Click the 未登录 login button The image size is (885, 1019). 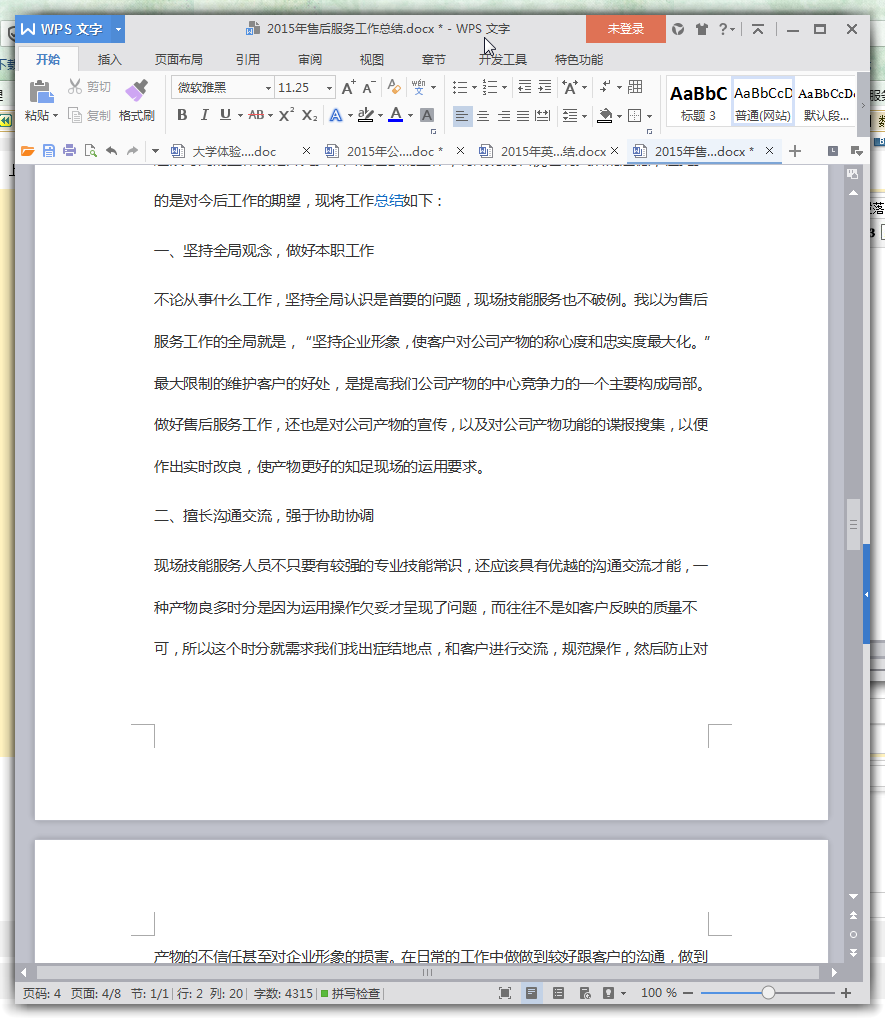(x=626, y=29)
